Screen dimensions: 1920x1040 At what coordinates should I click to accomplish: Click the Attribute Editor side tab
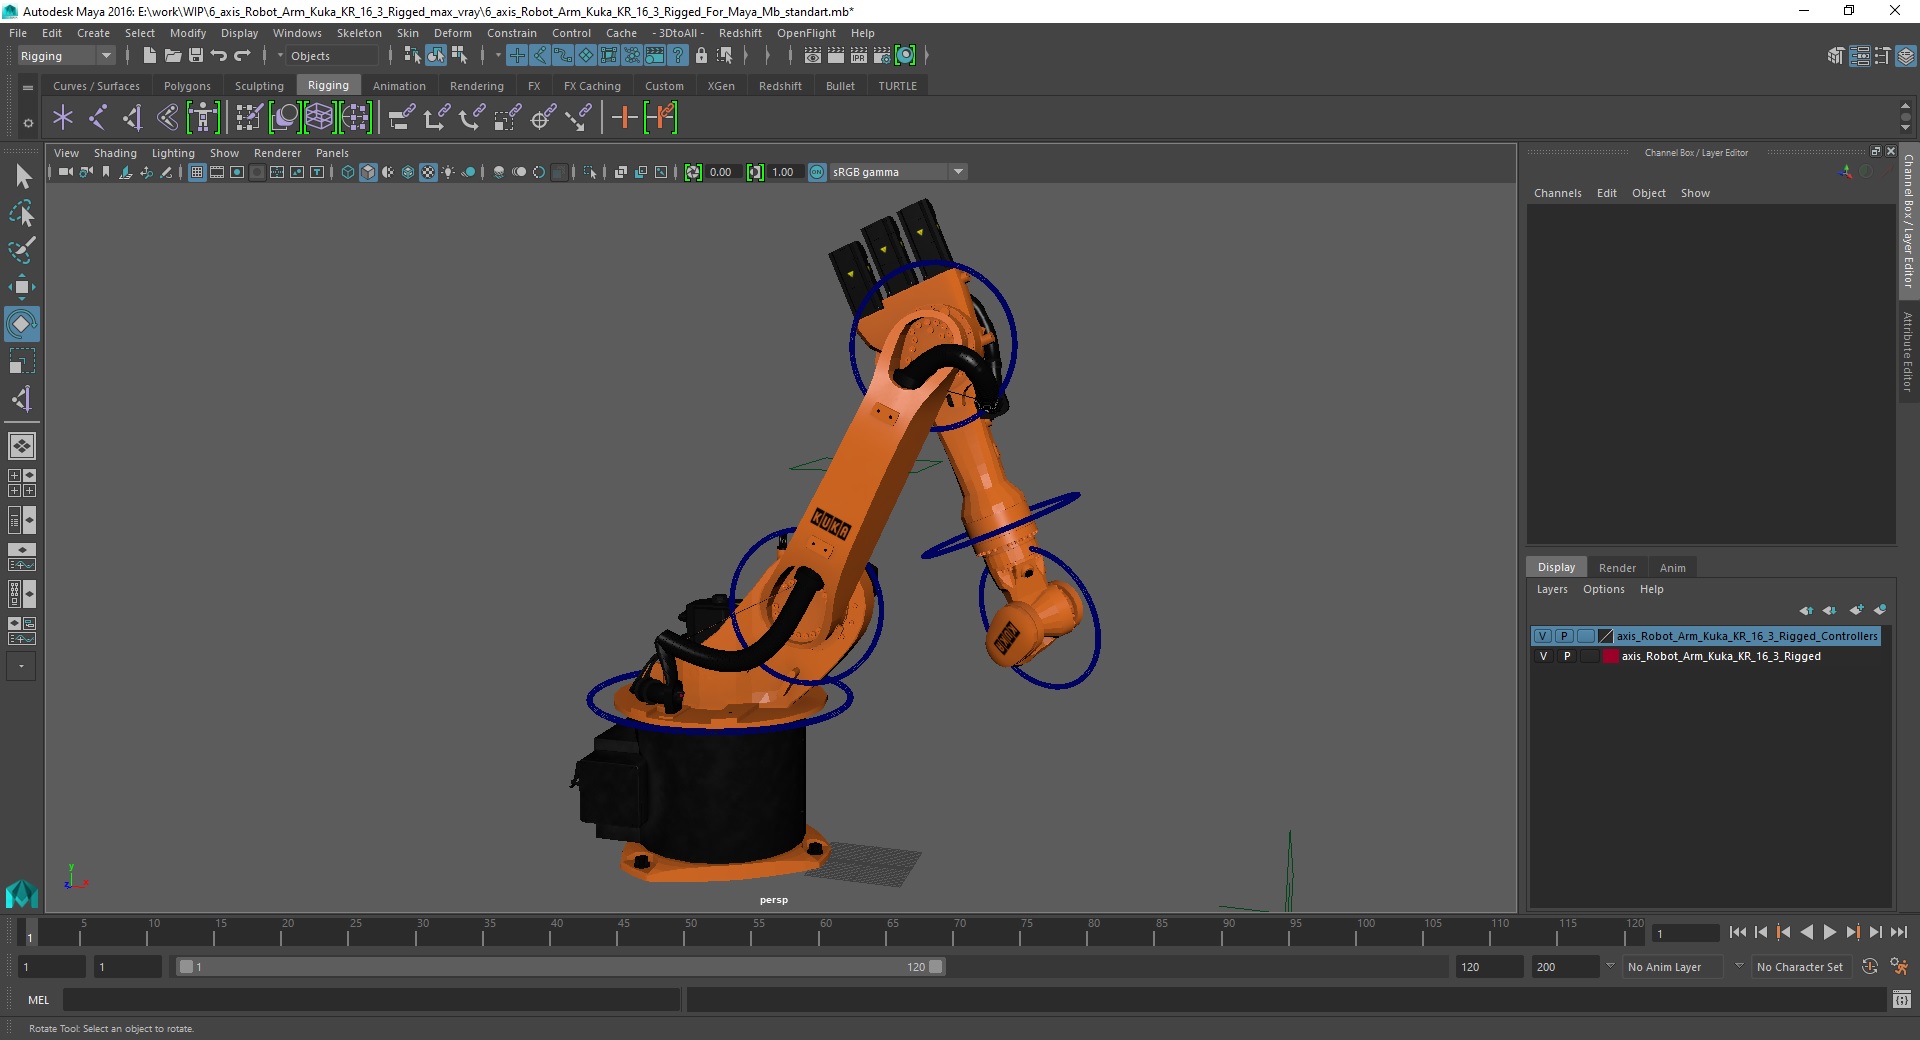(x=1908, y=352)
